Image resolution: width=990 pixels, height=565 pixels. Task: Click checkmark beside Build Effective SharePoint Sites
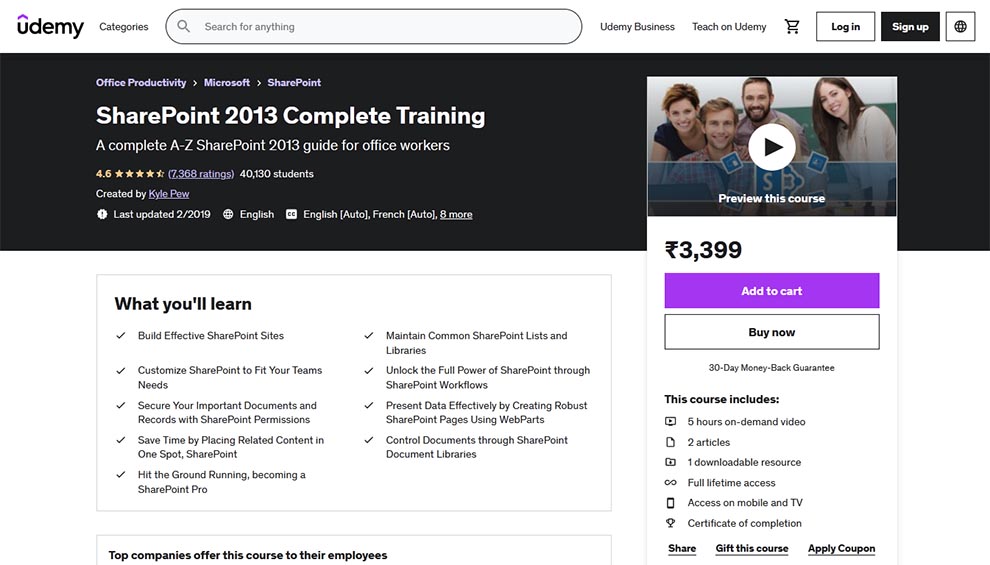[x=121, y=336]
